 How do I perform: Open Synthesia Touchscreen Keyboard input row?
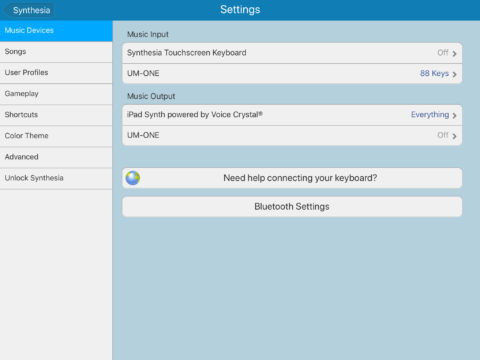pyautogui.click(x=292, y=53)
